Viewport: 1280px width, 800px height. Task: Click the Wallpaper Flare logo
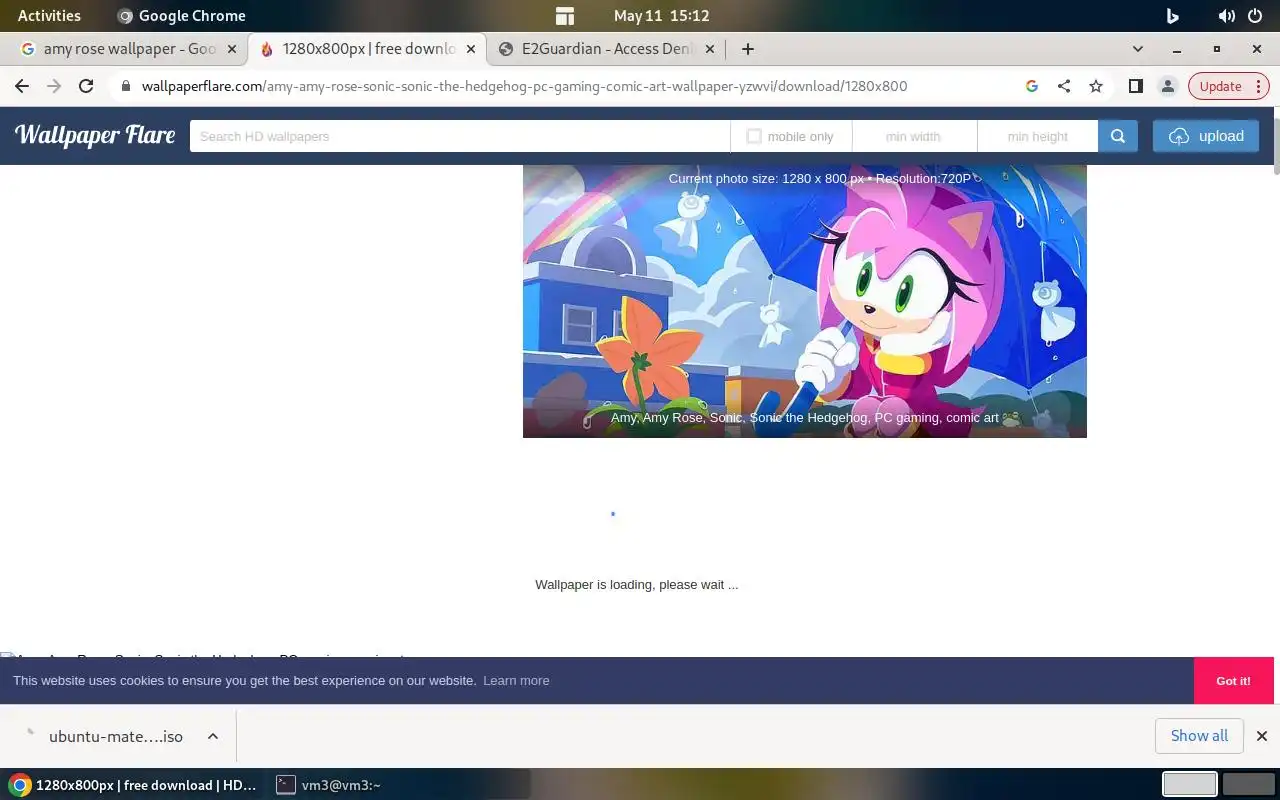tap(95, 135)
